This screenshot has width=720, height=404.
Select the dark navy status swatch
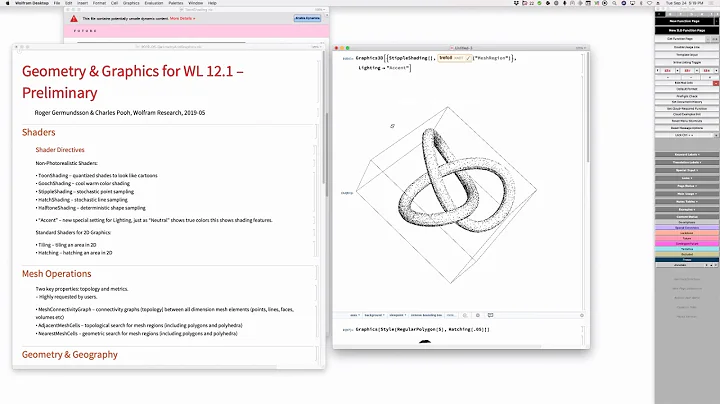pyautogui.click(x=687, y=260)
